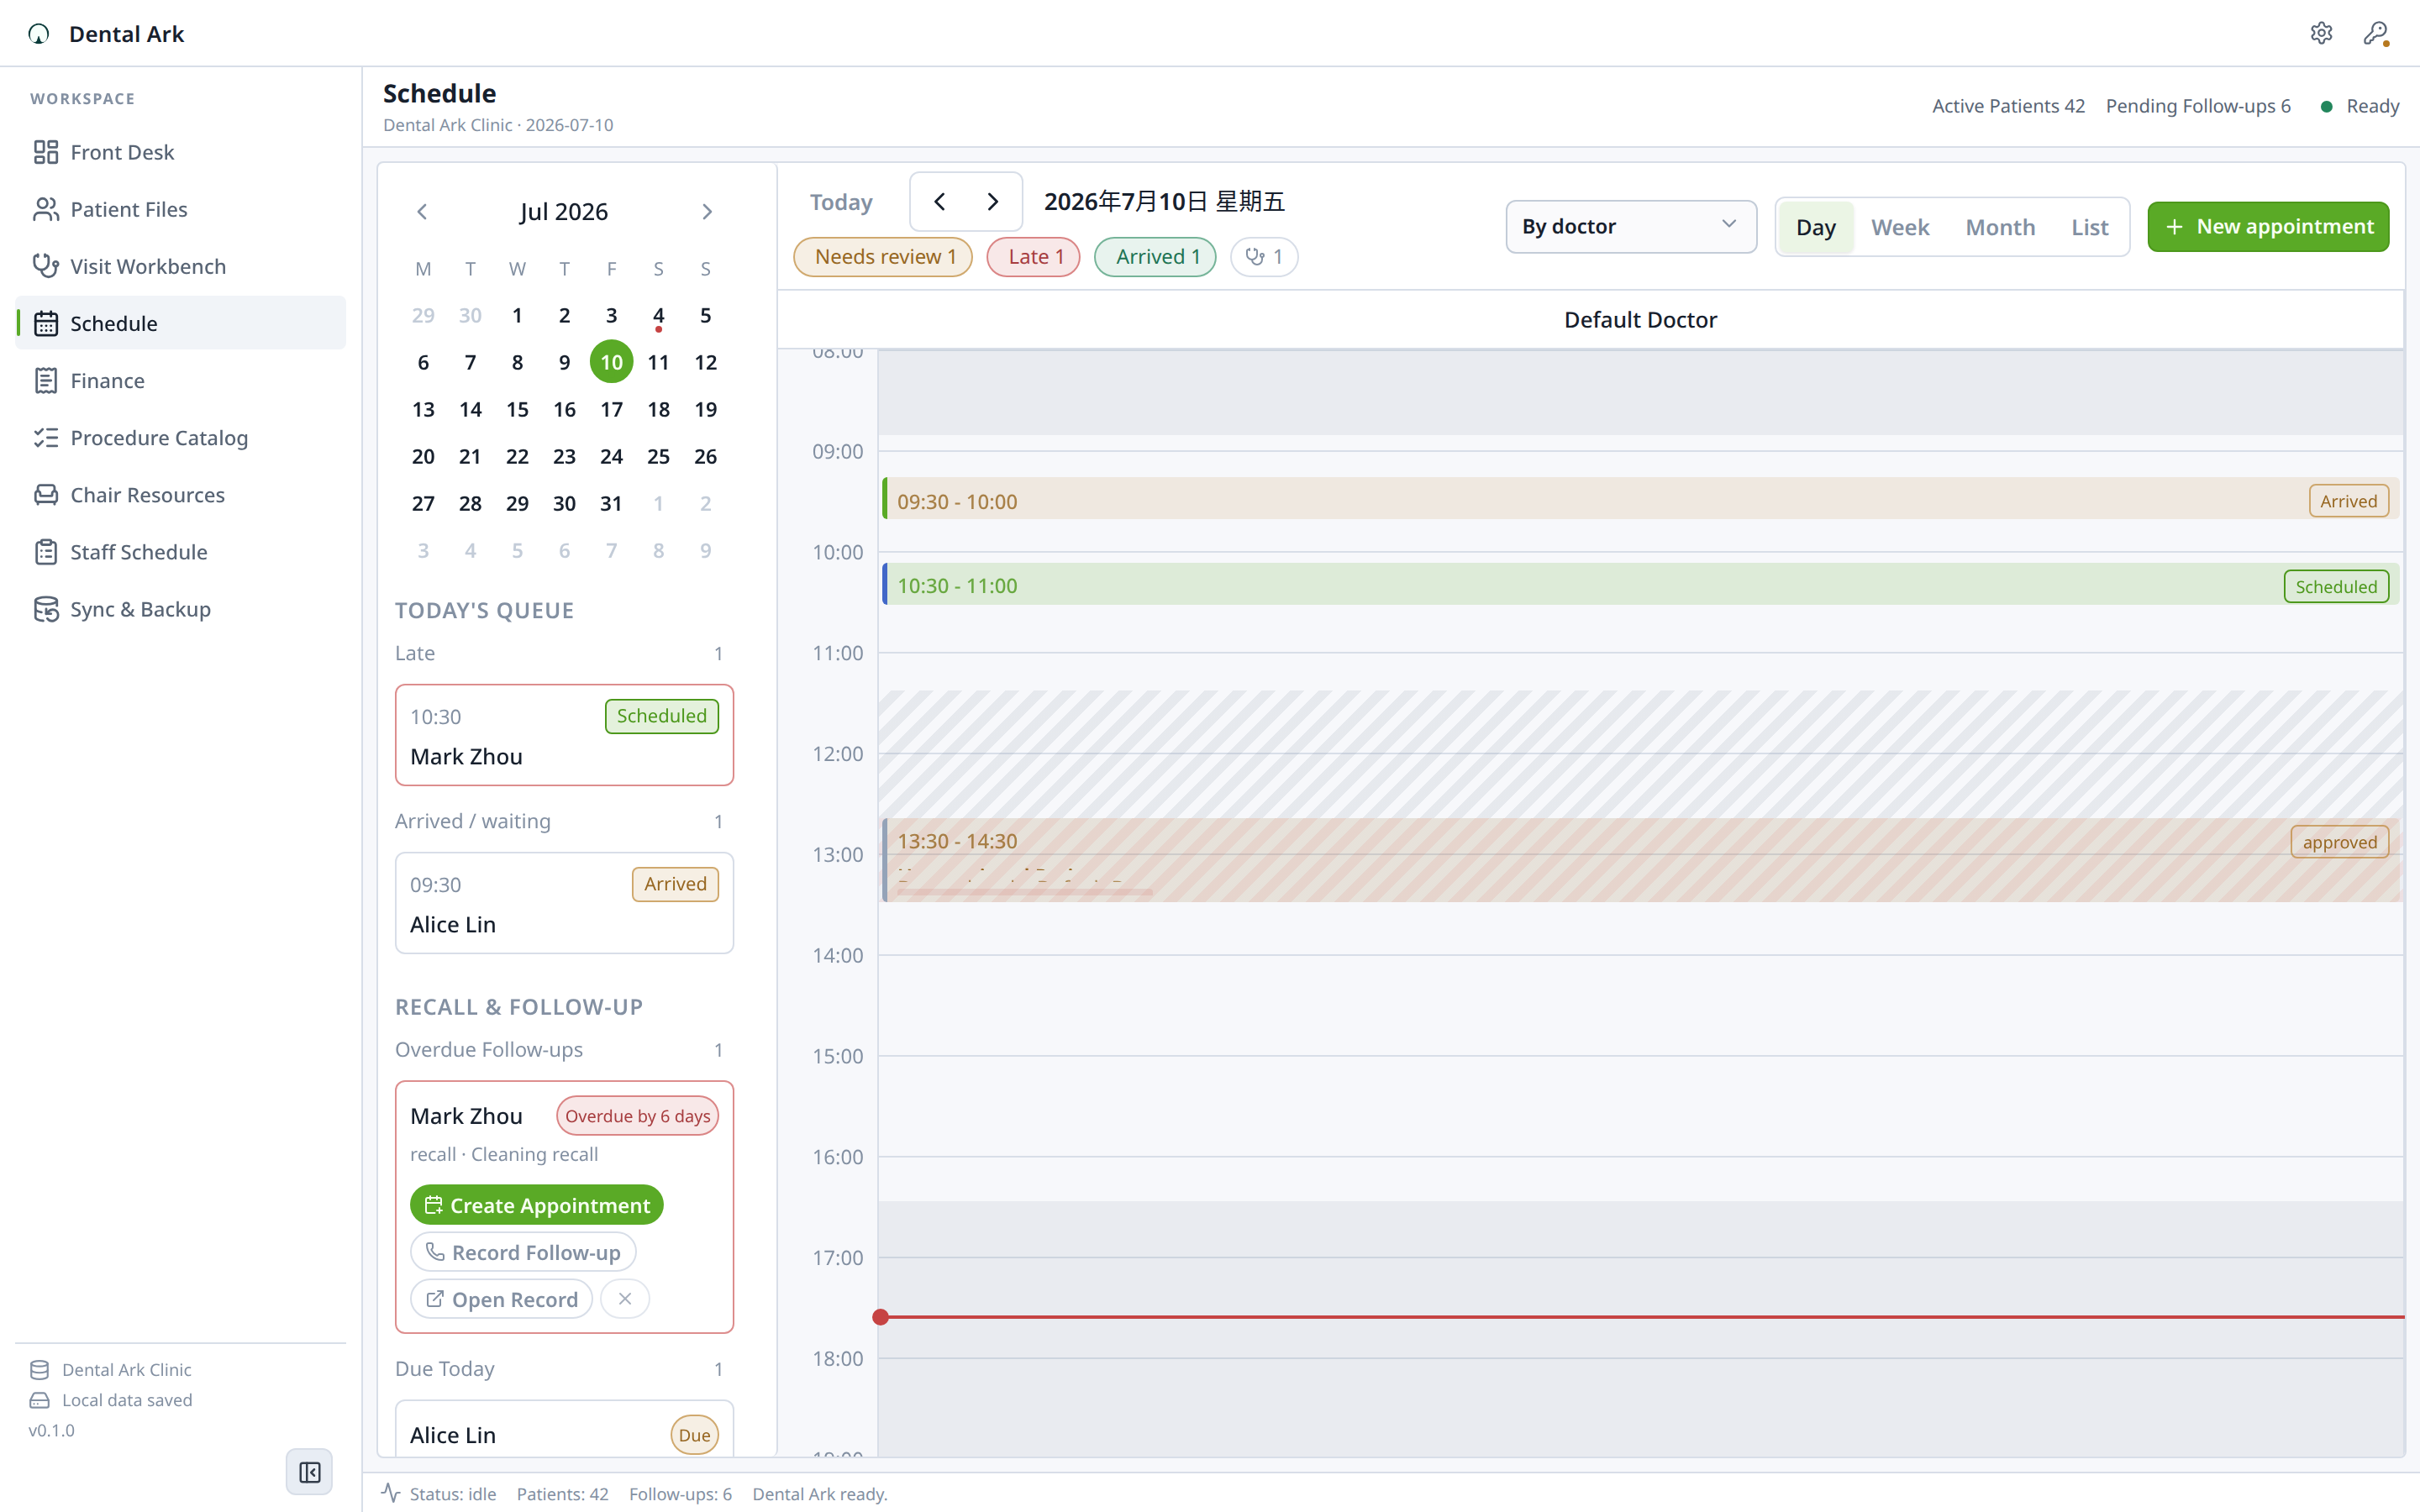
Task: Toggle the Arrived filter chip
Action: [x=1155, y=256]
